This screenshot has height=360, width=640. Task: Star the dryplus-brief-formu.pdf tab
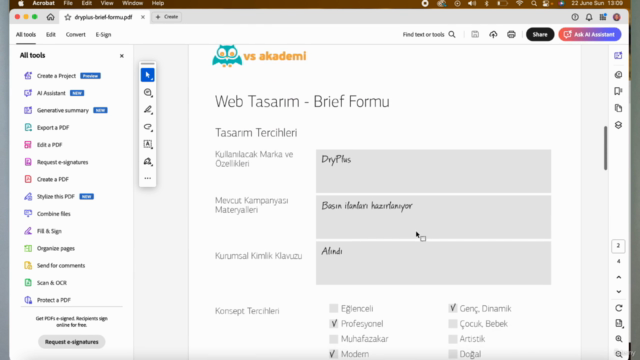pos(68,17)
